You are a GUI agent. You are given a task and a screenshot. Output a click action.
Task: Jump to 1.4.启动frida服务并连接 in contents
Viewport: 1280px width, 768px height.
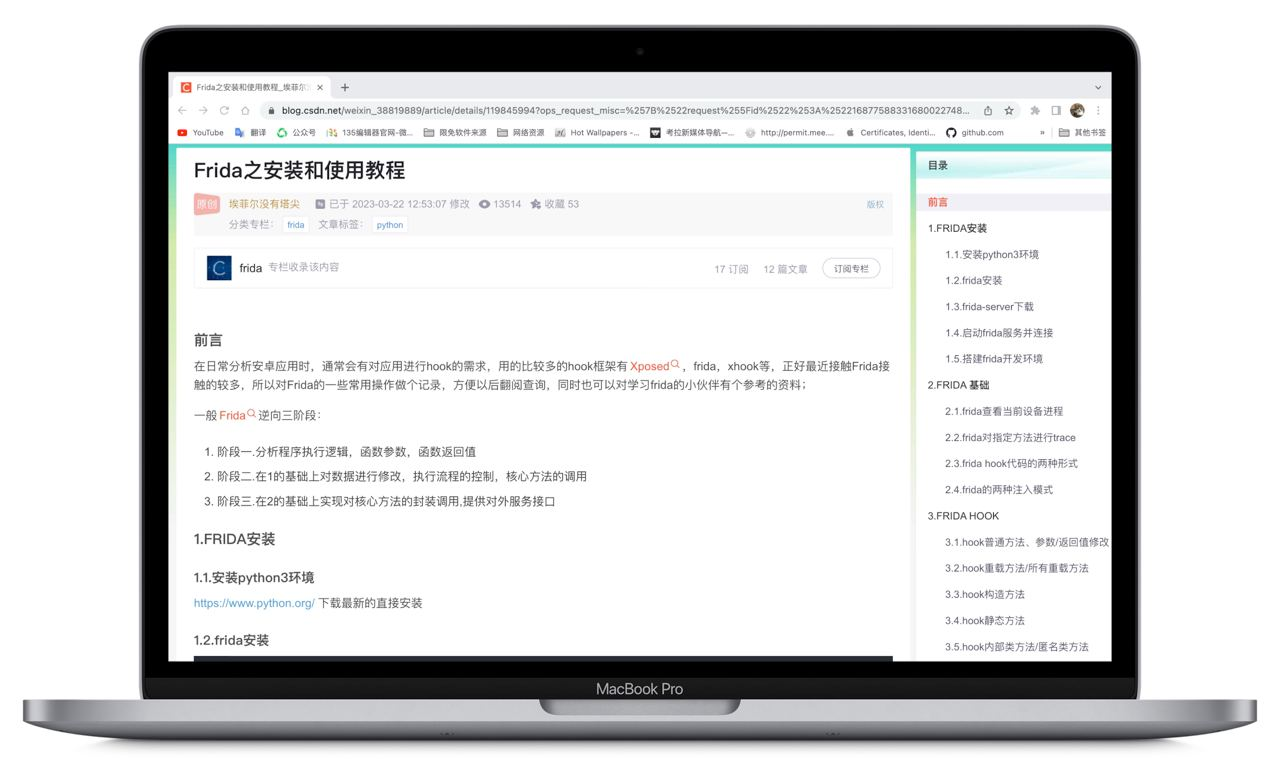click(999, 333)
